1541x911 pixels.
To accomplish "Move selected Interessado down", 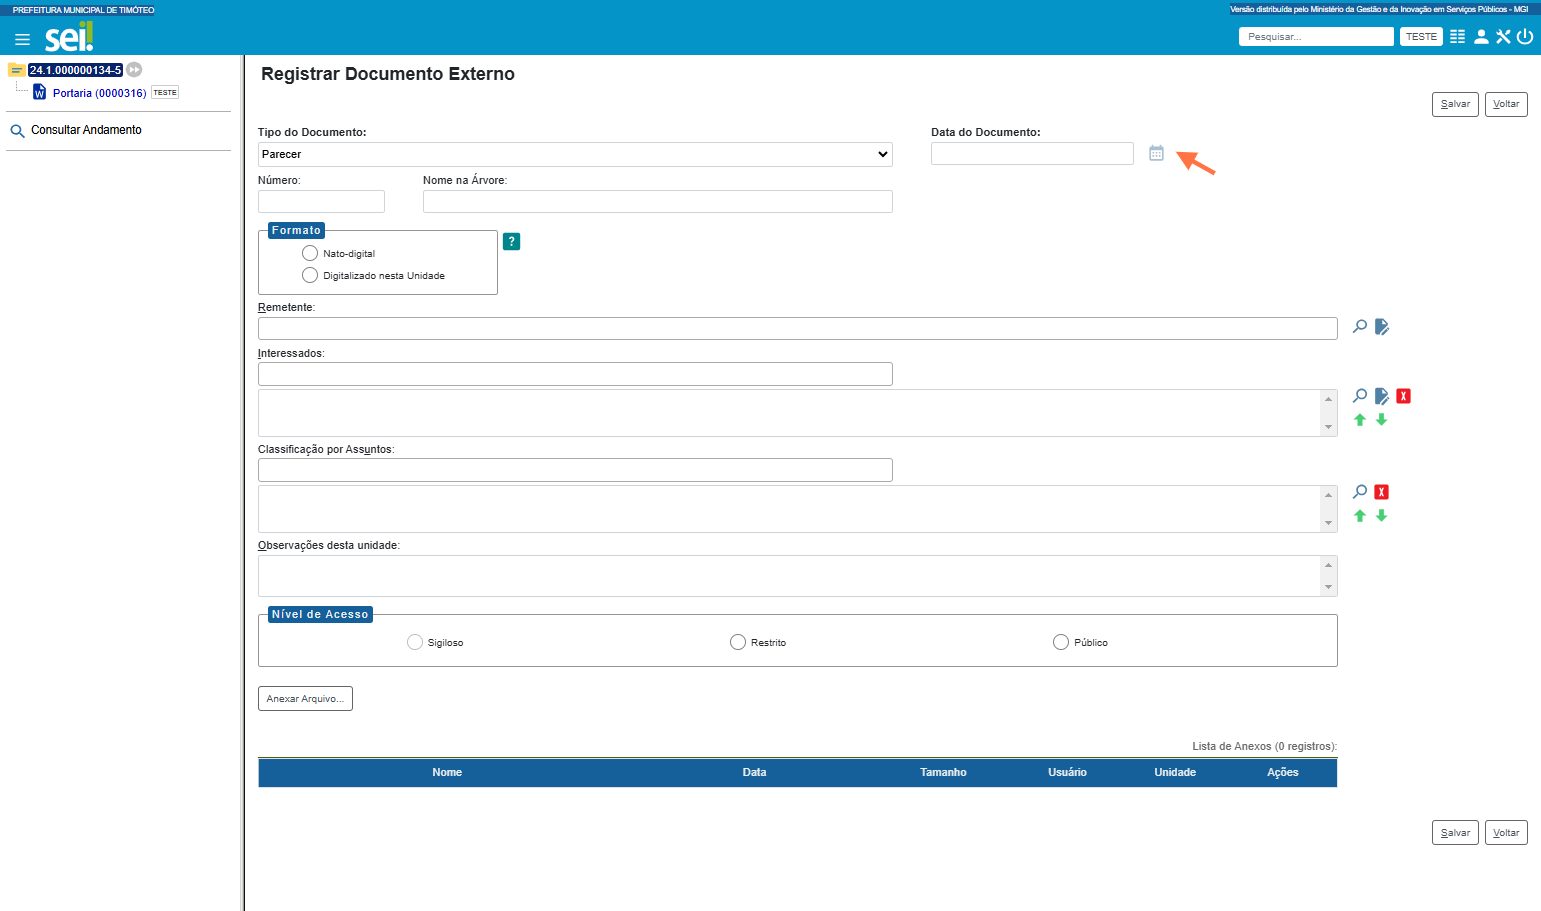I will (1382, 420).
